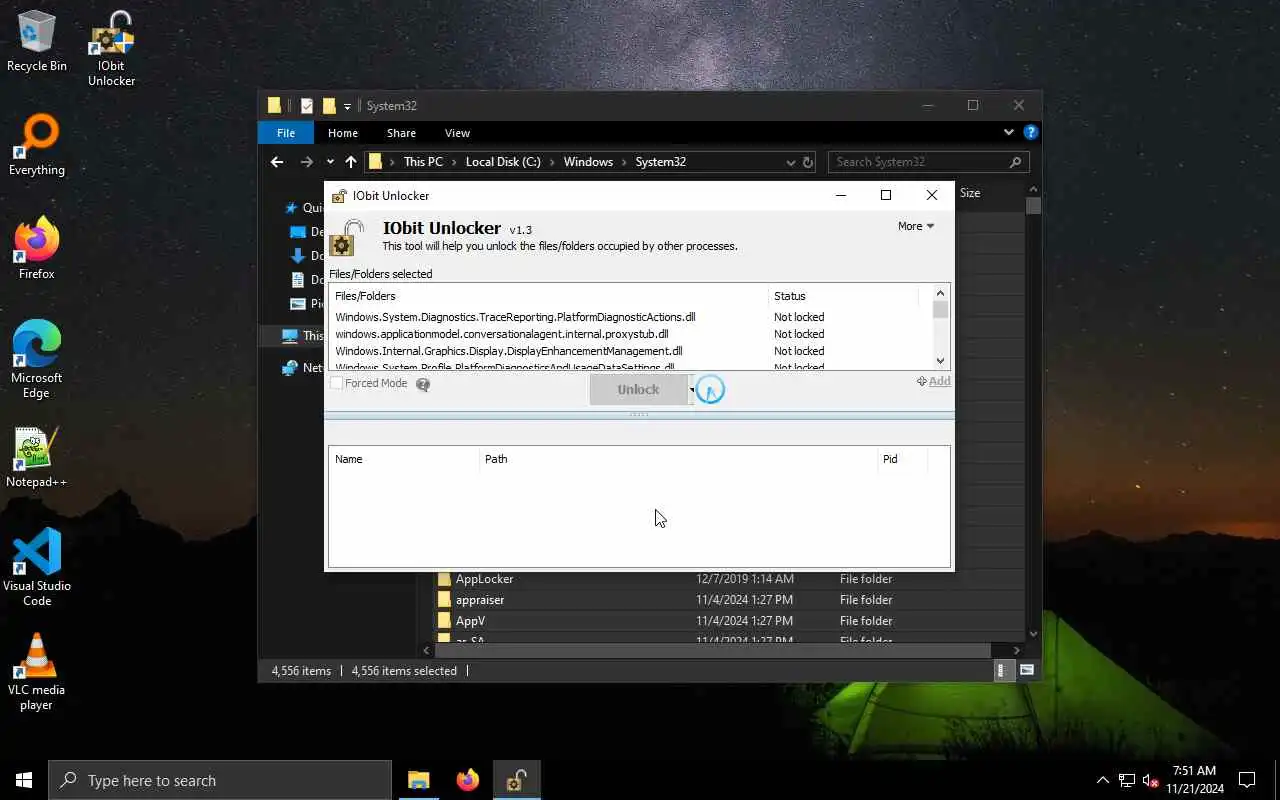
Task: Select the conversationalagent.internal.proxystub.dll row
Action: [631, 334]
